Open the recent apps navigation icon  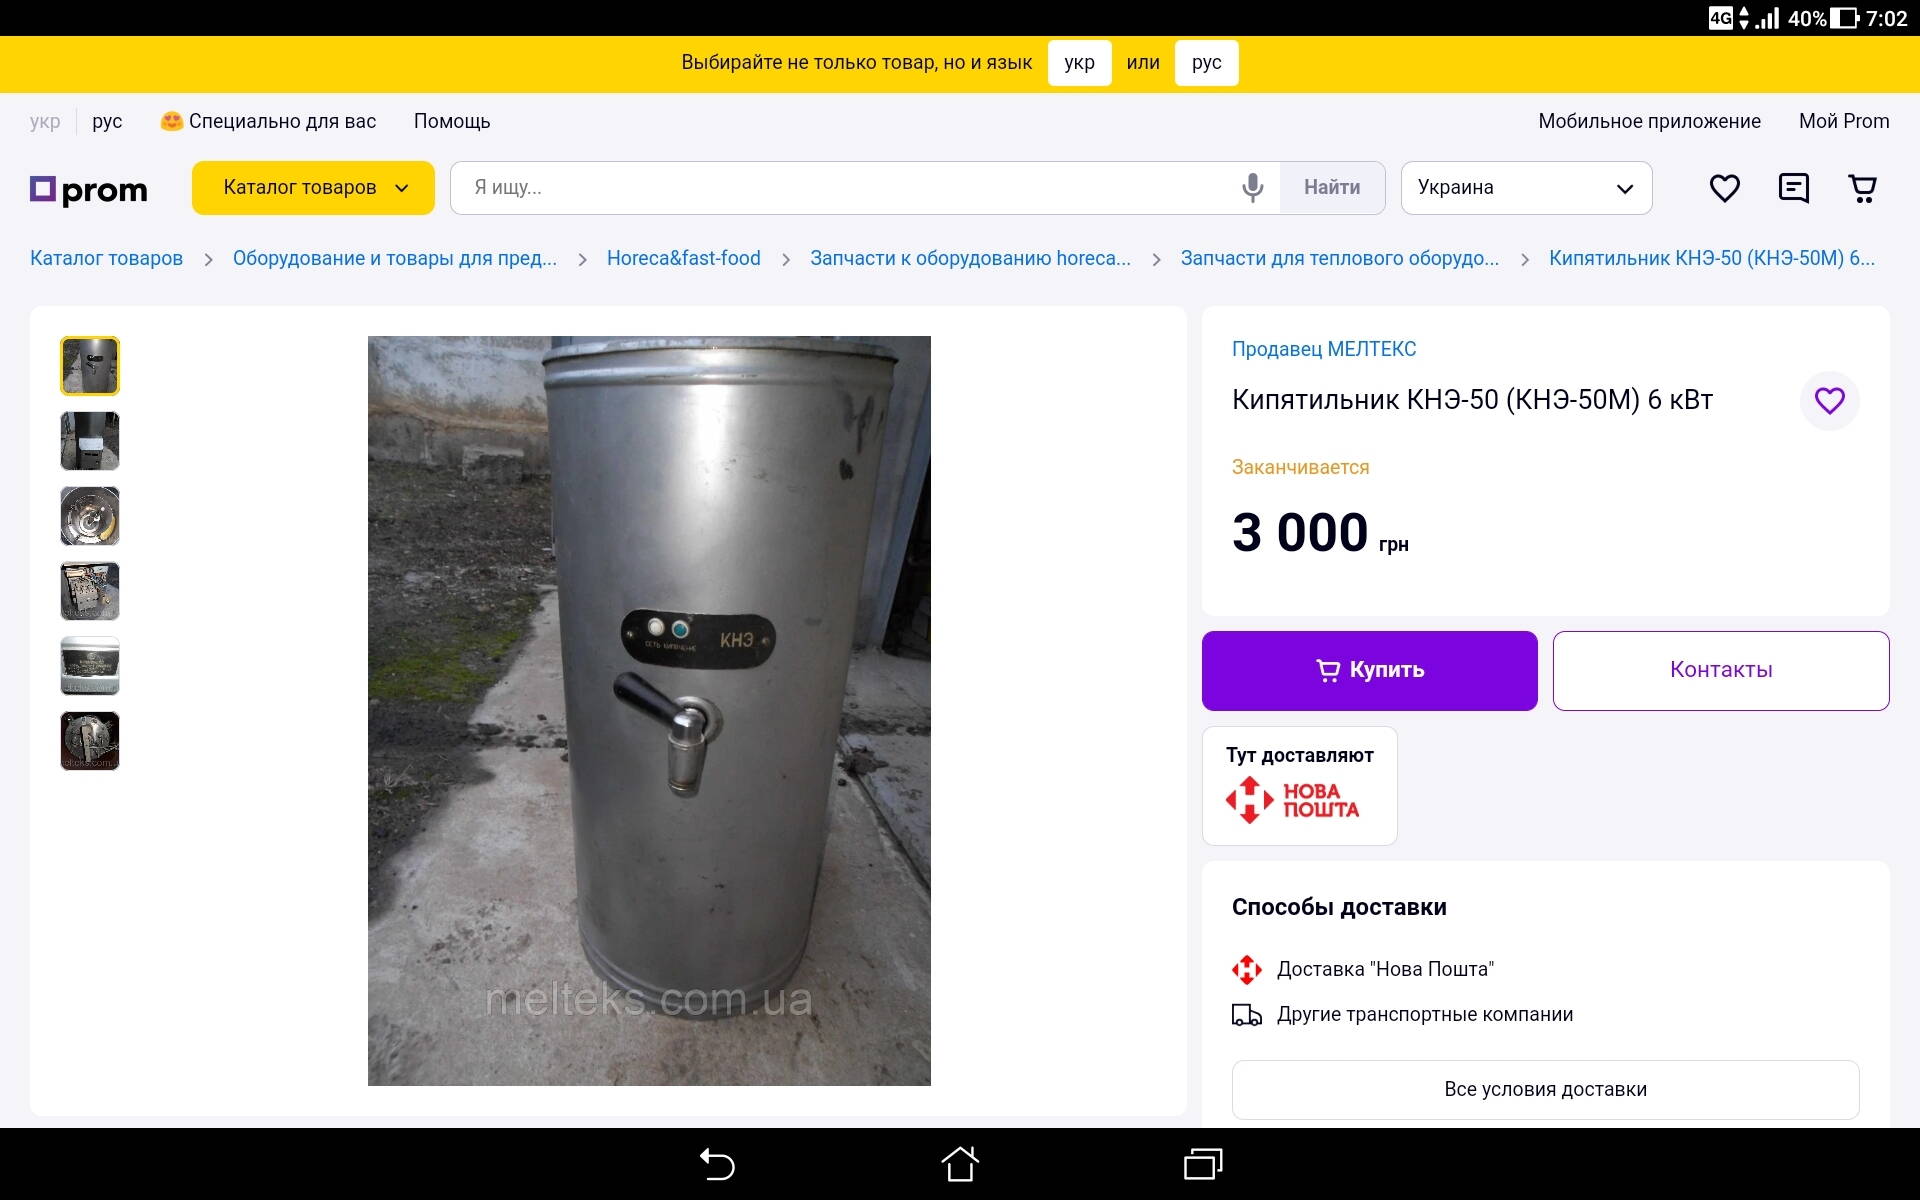point(1203,1164)
